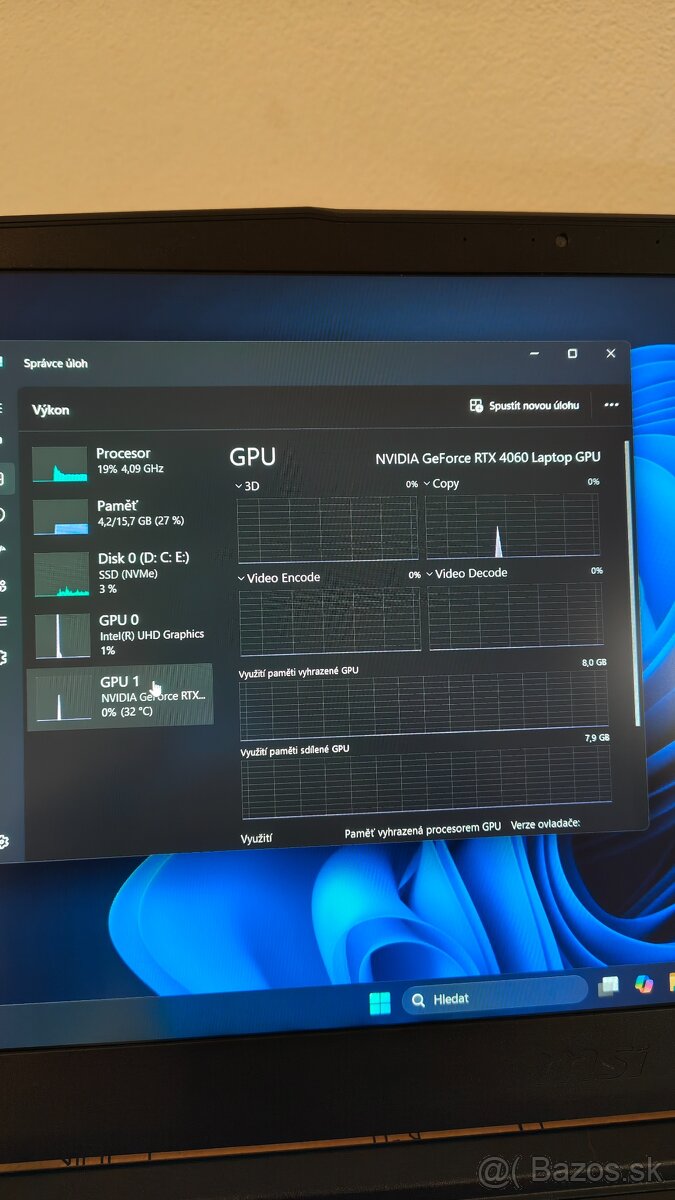
Task: Click the shared GPU memory graph
Action: pyautogui.click(x=426, y=781)
